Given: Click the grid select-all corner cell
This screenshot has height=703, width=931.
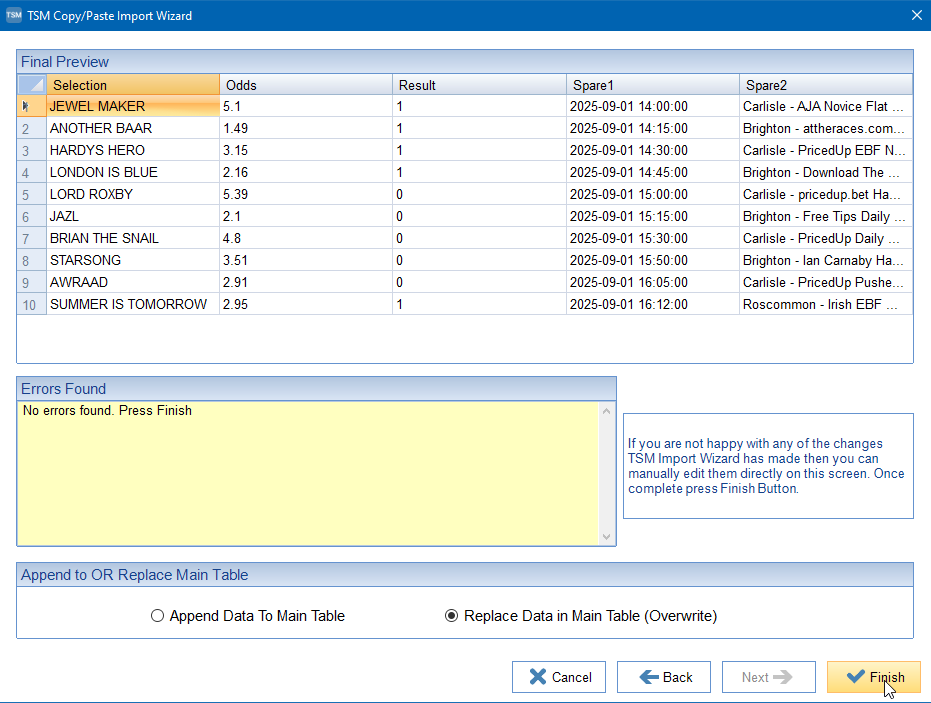Looking at the screenshot, I should click(31, 85).
